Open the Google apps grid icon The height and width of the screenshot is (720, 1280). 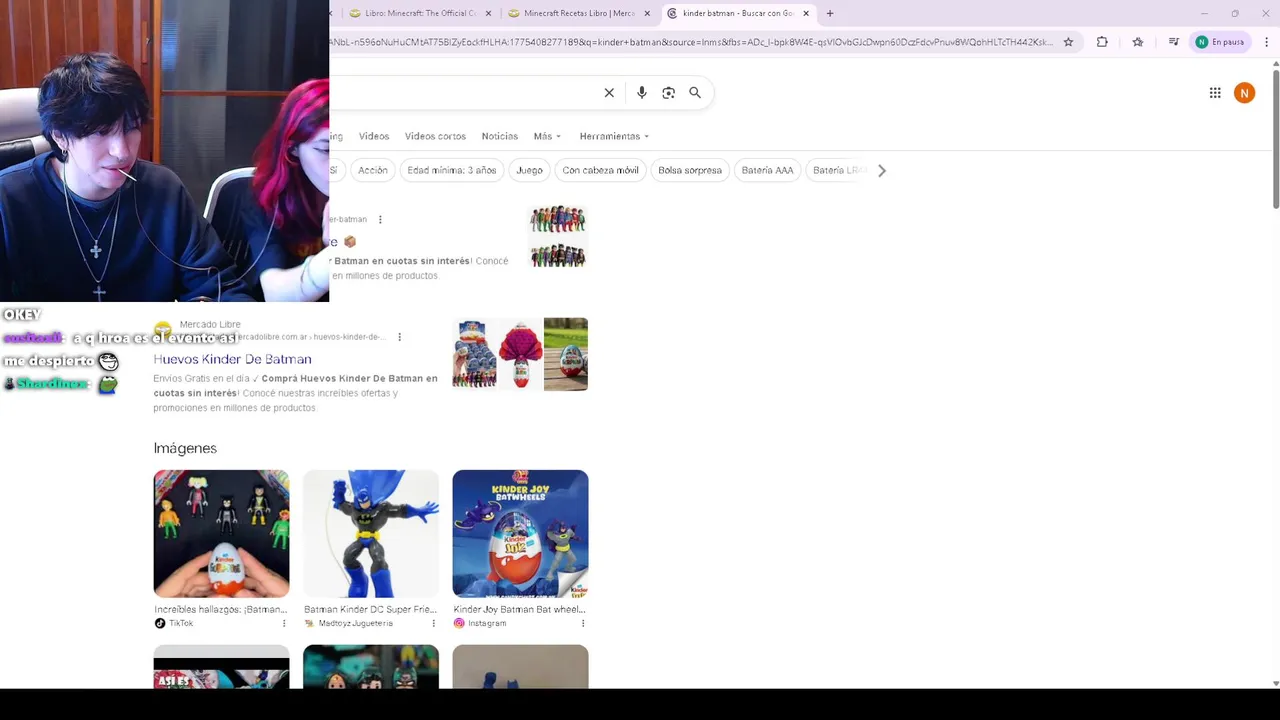tap(1215, 93)
